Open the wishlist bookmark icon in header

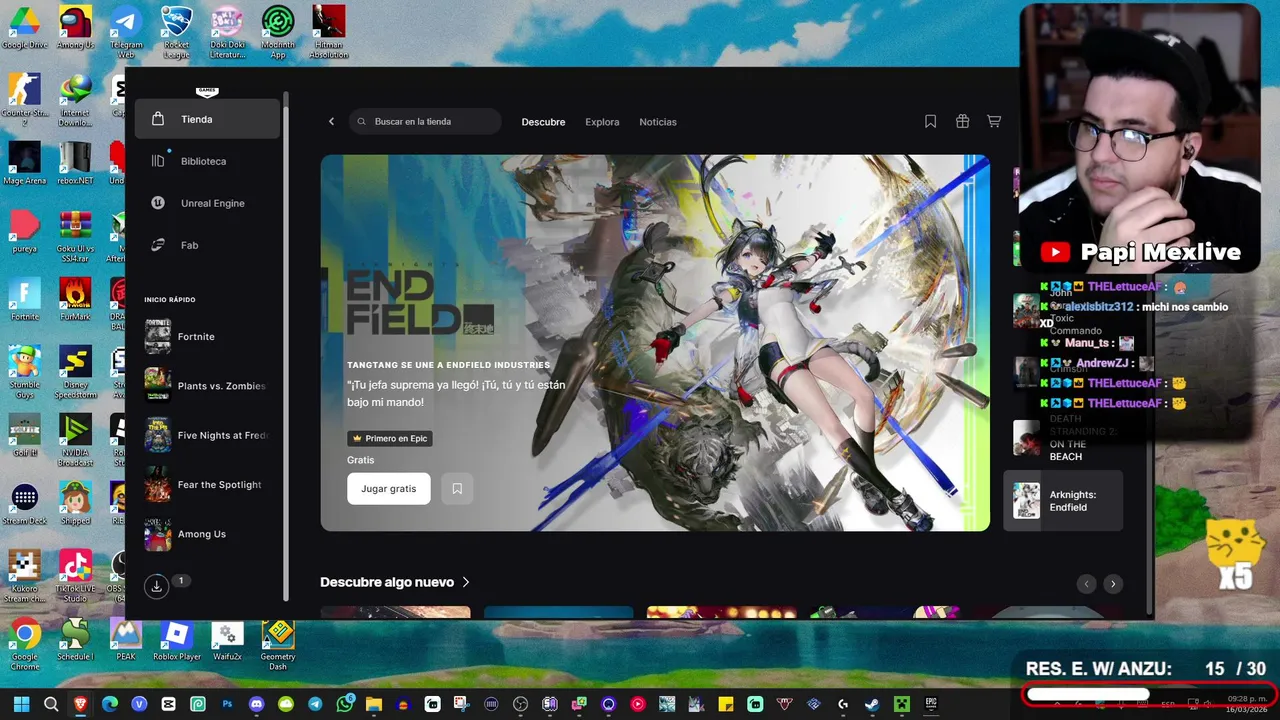(930, 121)
